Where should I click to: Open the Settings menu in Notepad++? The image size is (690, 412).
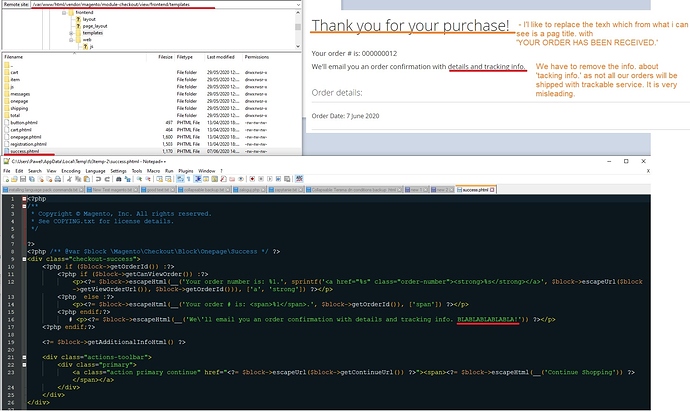(118, 171)
